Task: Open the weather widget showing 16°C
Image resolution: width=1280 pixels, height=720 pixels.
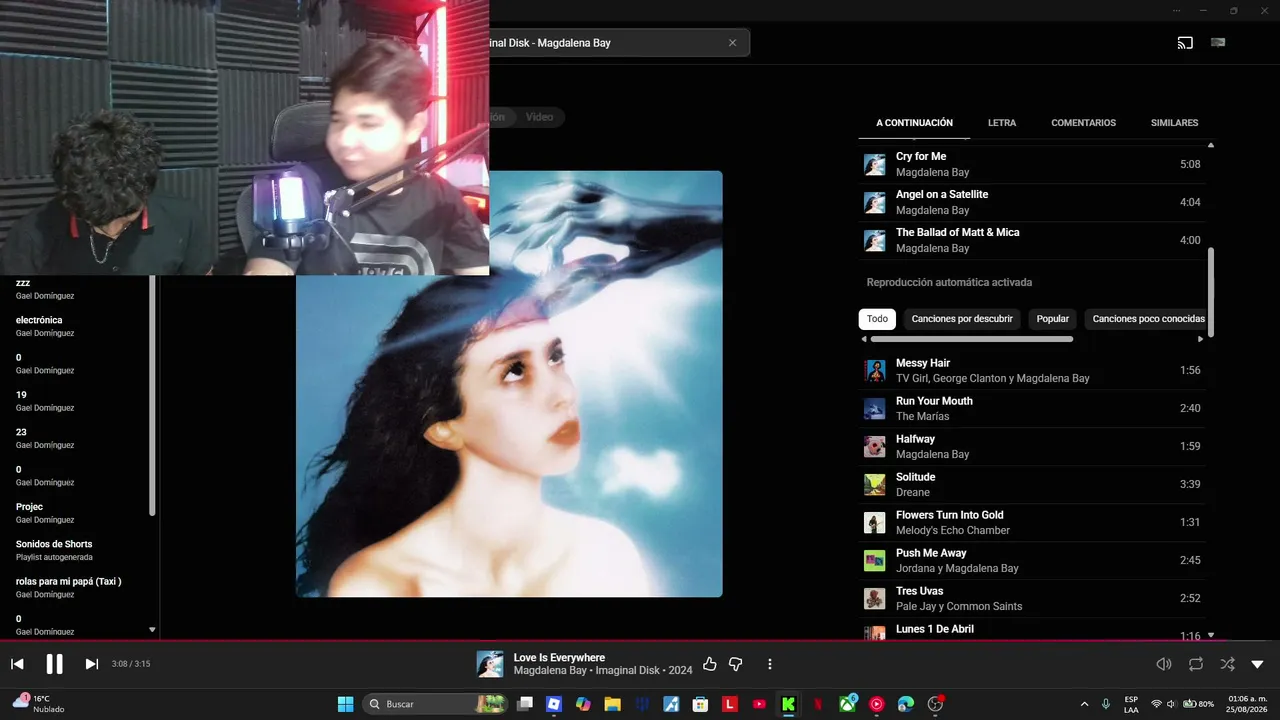Action: click(38, 704)
